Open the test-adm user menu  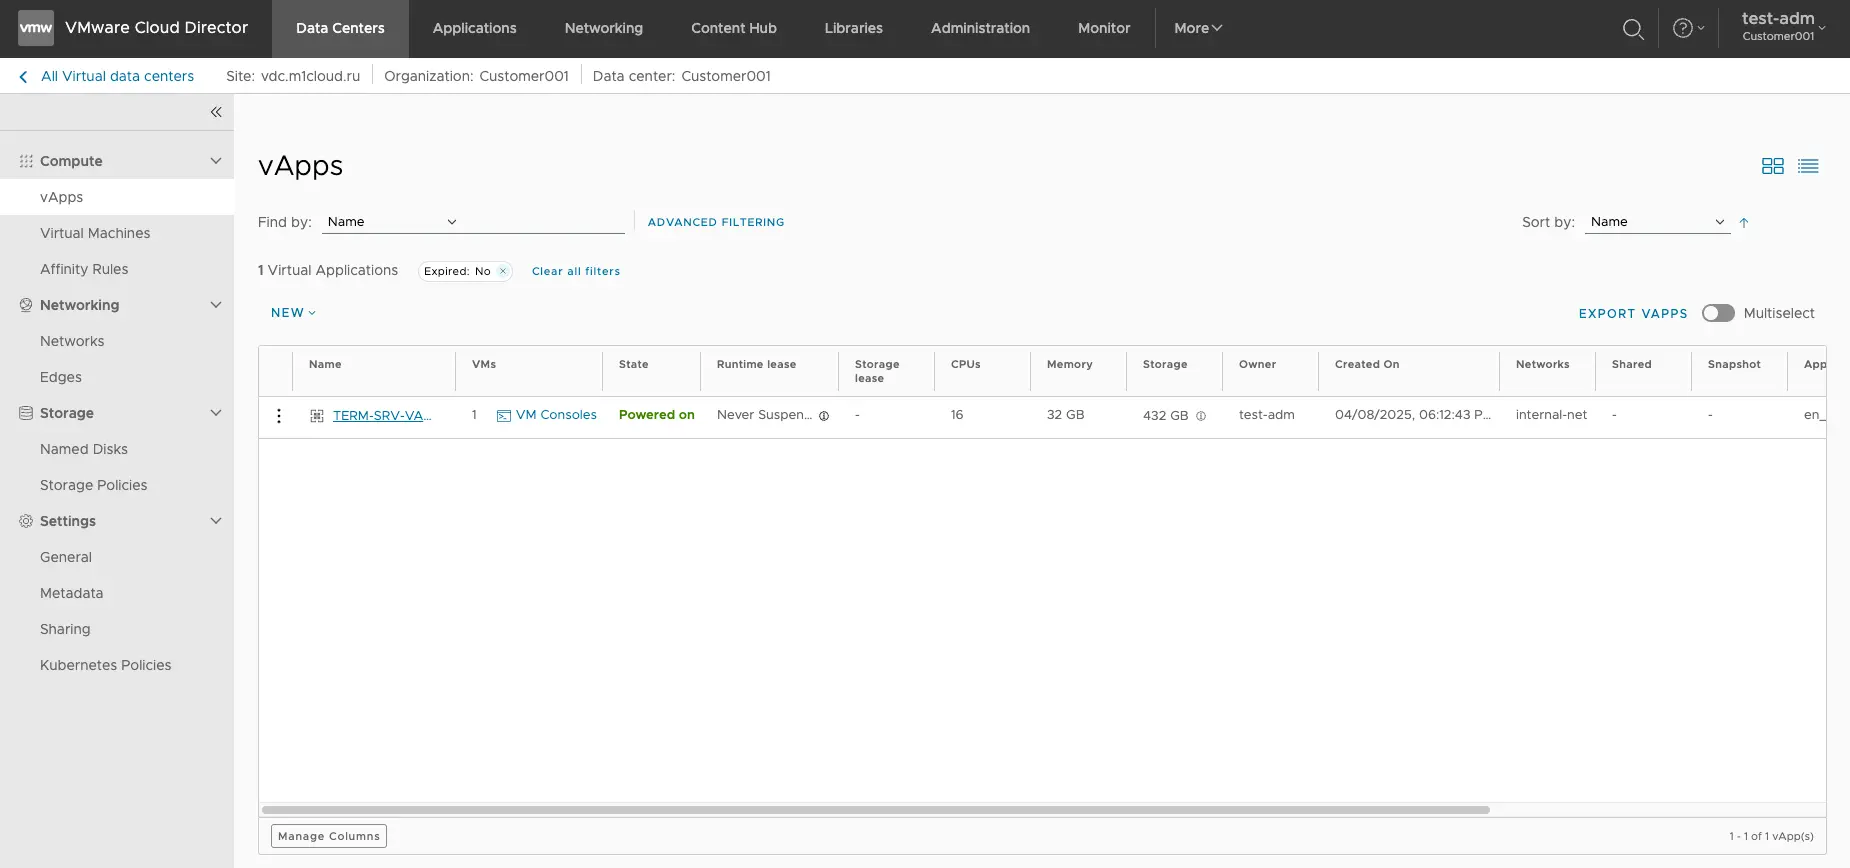[x=1783, y=27]
